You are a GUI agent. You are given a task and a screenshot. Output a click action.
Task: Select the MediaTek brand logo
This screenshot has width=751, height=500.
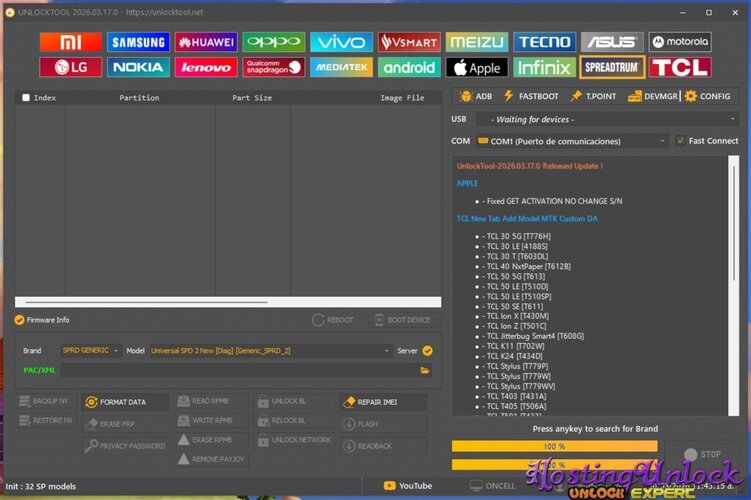click(341, 68)
